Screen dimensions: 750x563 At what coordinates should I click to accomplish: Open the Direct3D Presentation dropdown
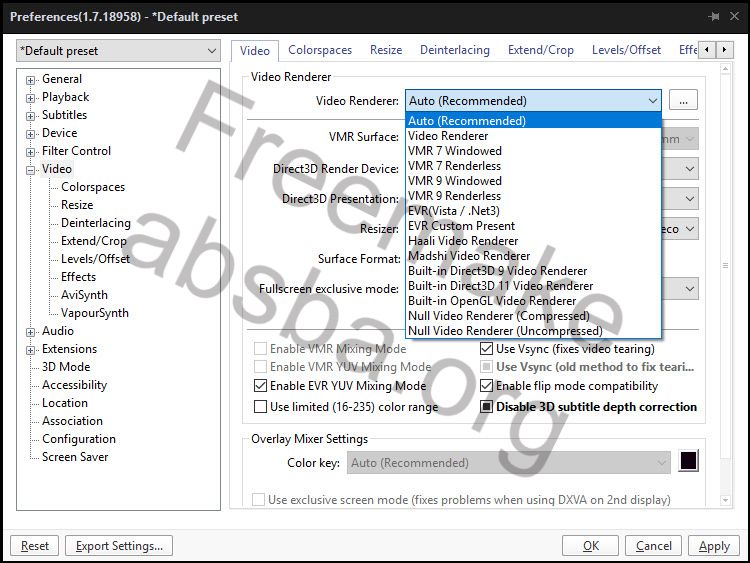(x=689, y=199)
